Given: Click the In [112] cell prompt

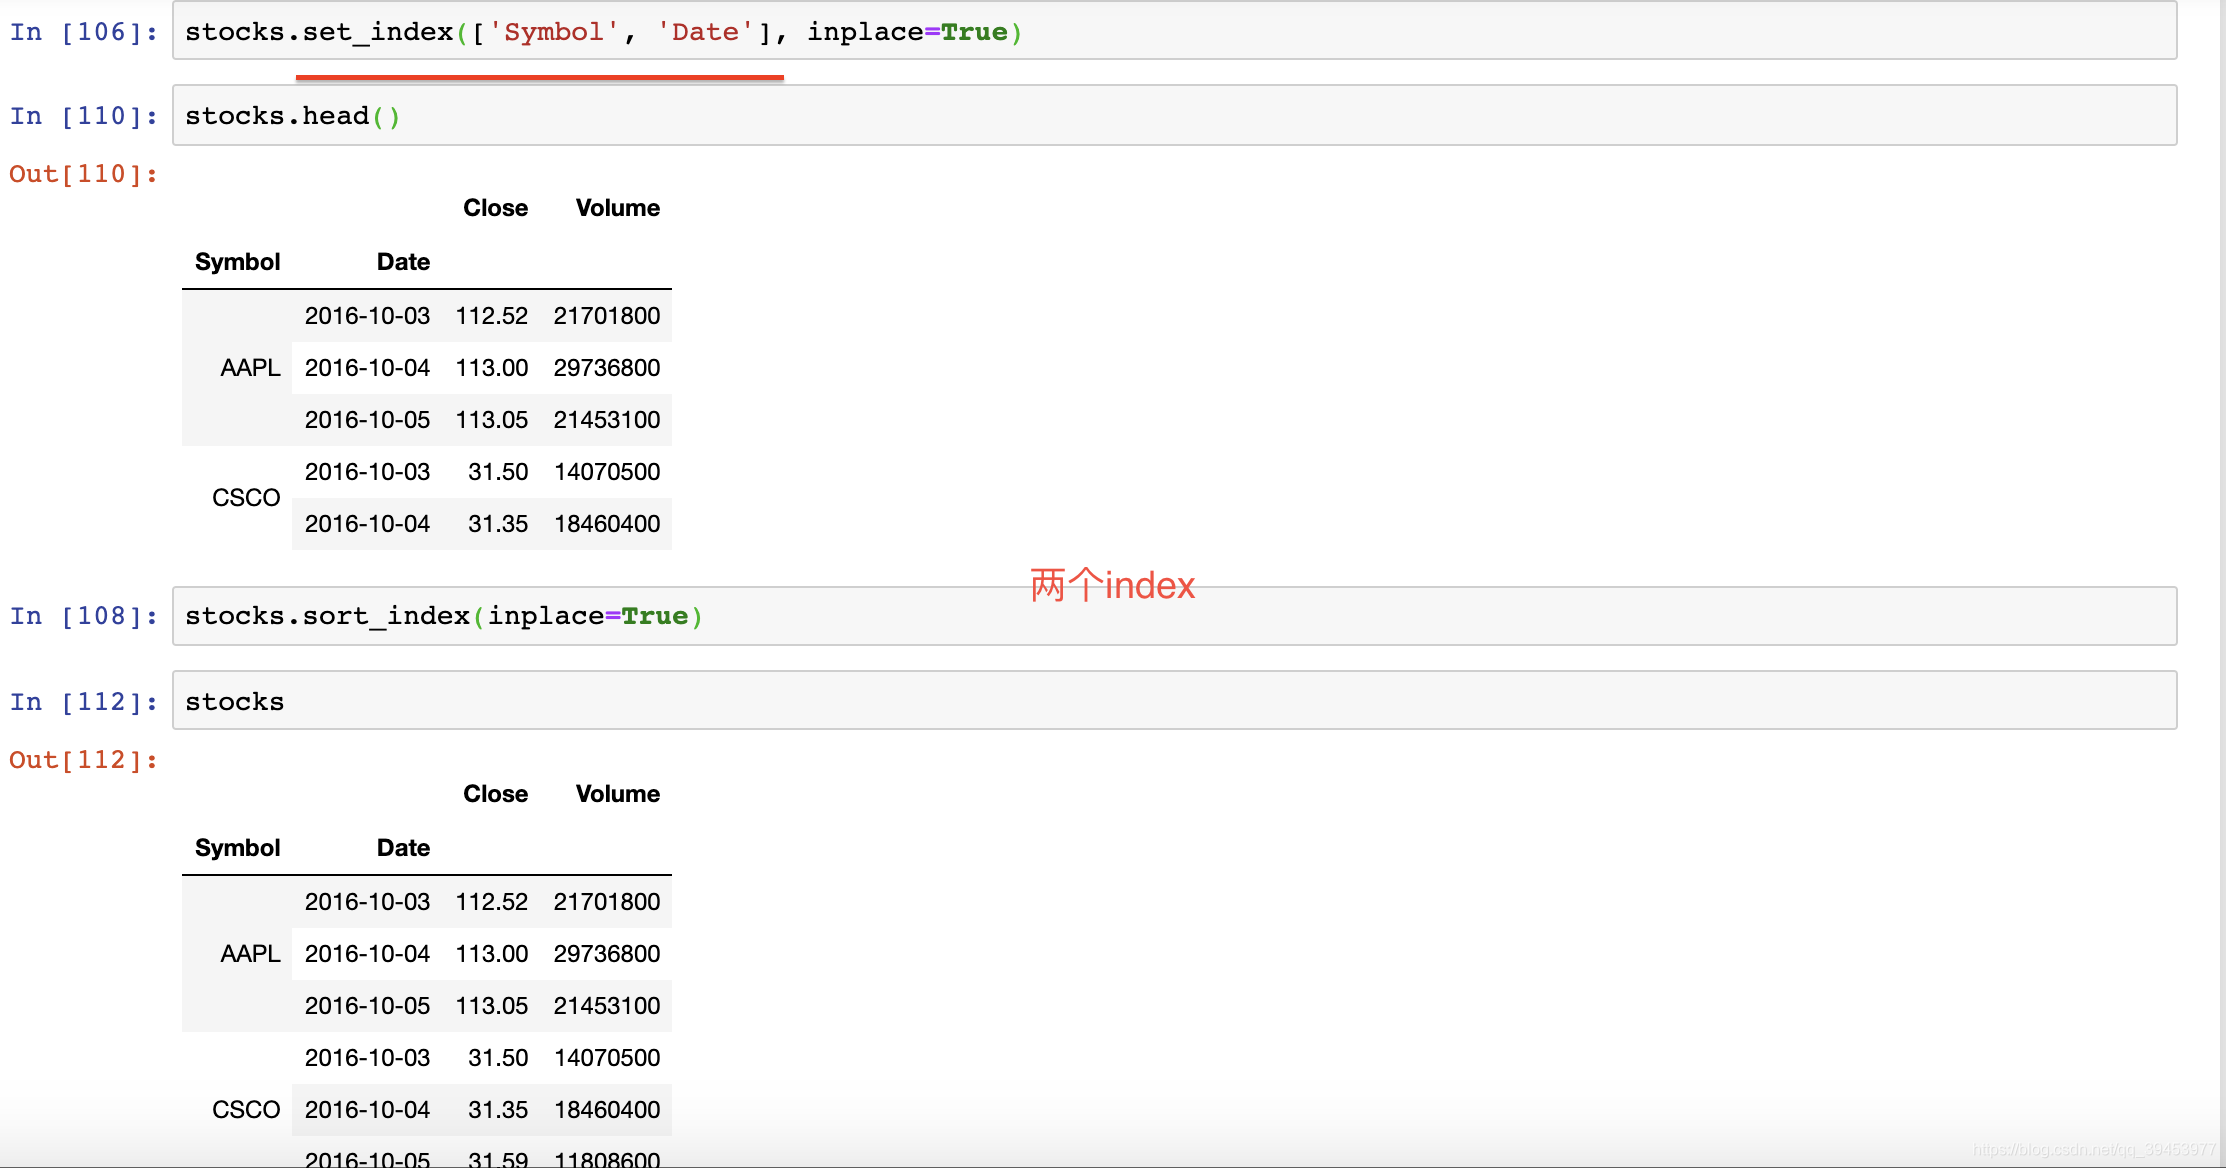Looking at the screenshot, I should click(84, 701).
